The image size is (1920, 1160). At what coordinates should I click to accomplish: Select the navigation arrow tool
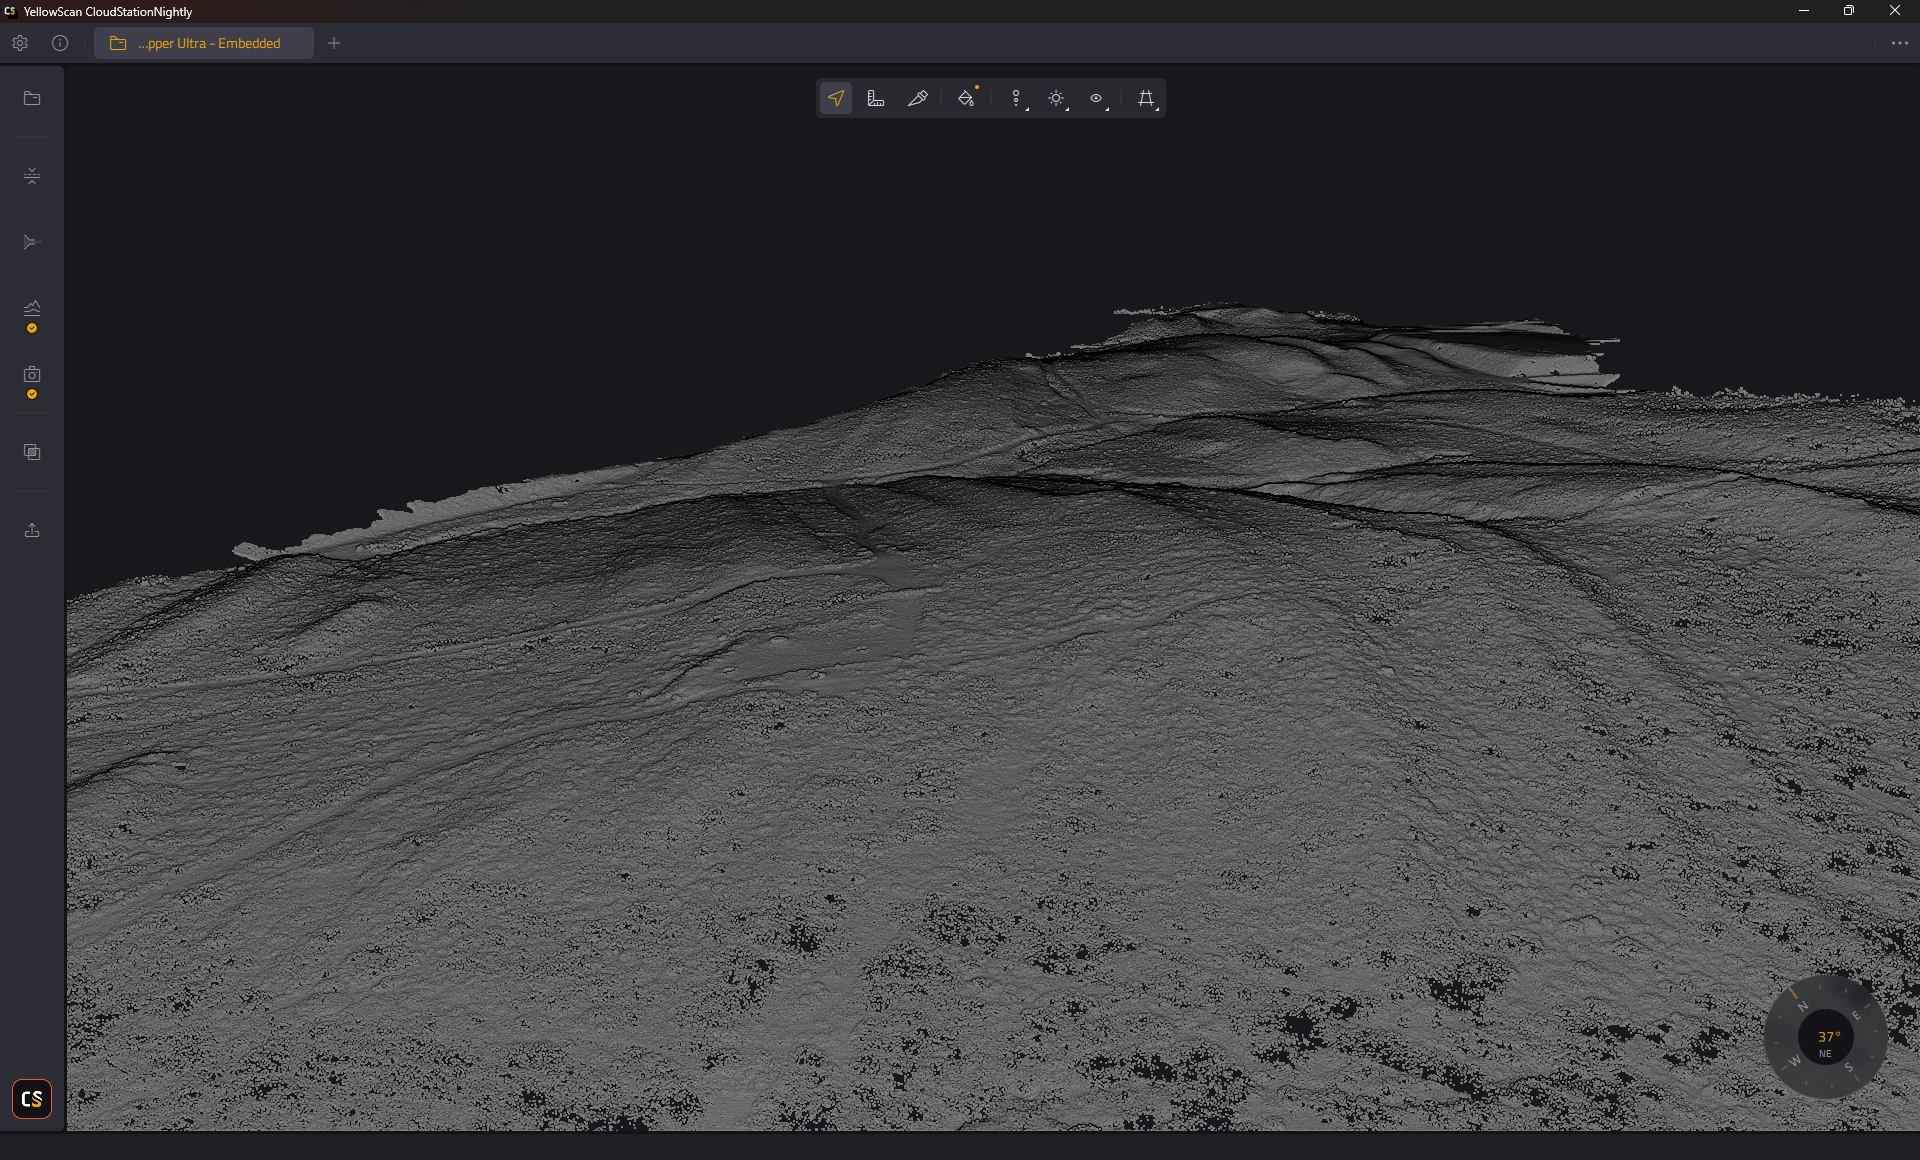tap(836, 98)
